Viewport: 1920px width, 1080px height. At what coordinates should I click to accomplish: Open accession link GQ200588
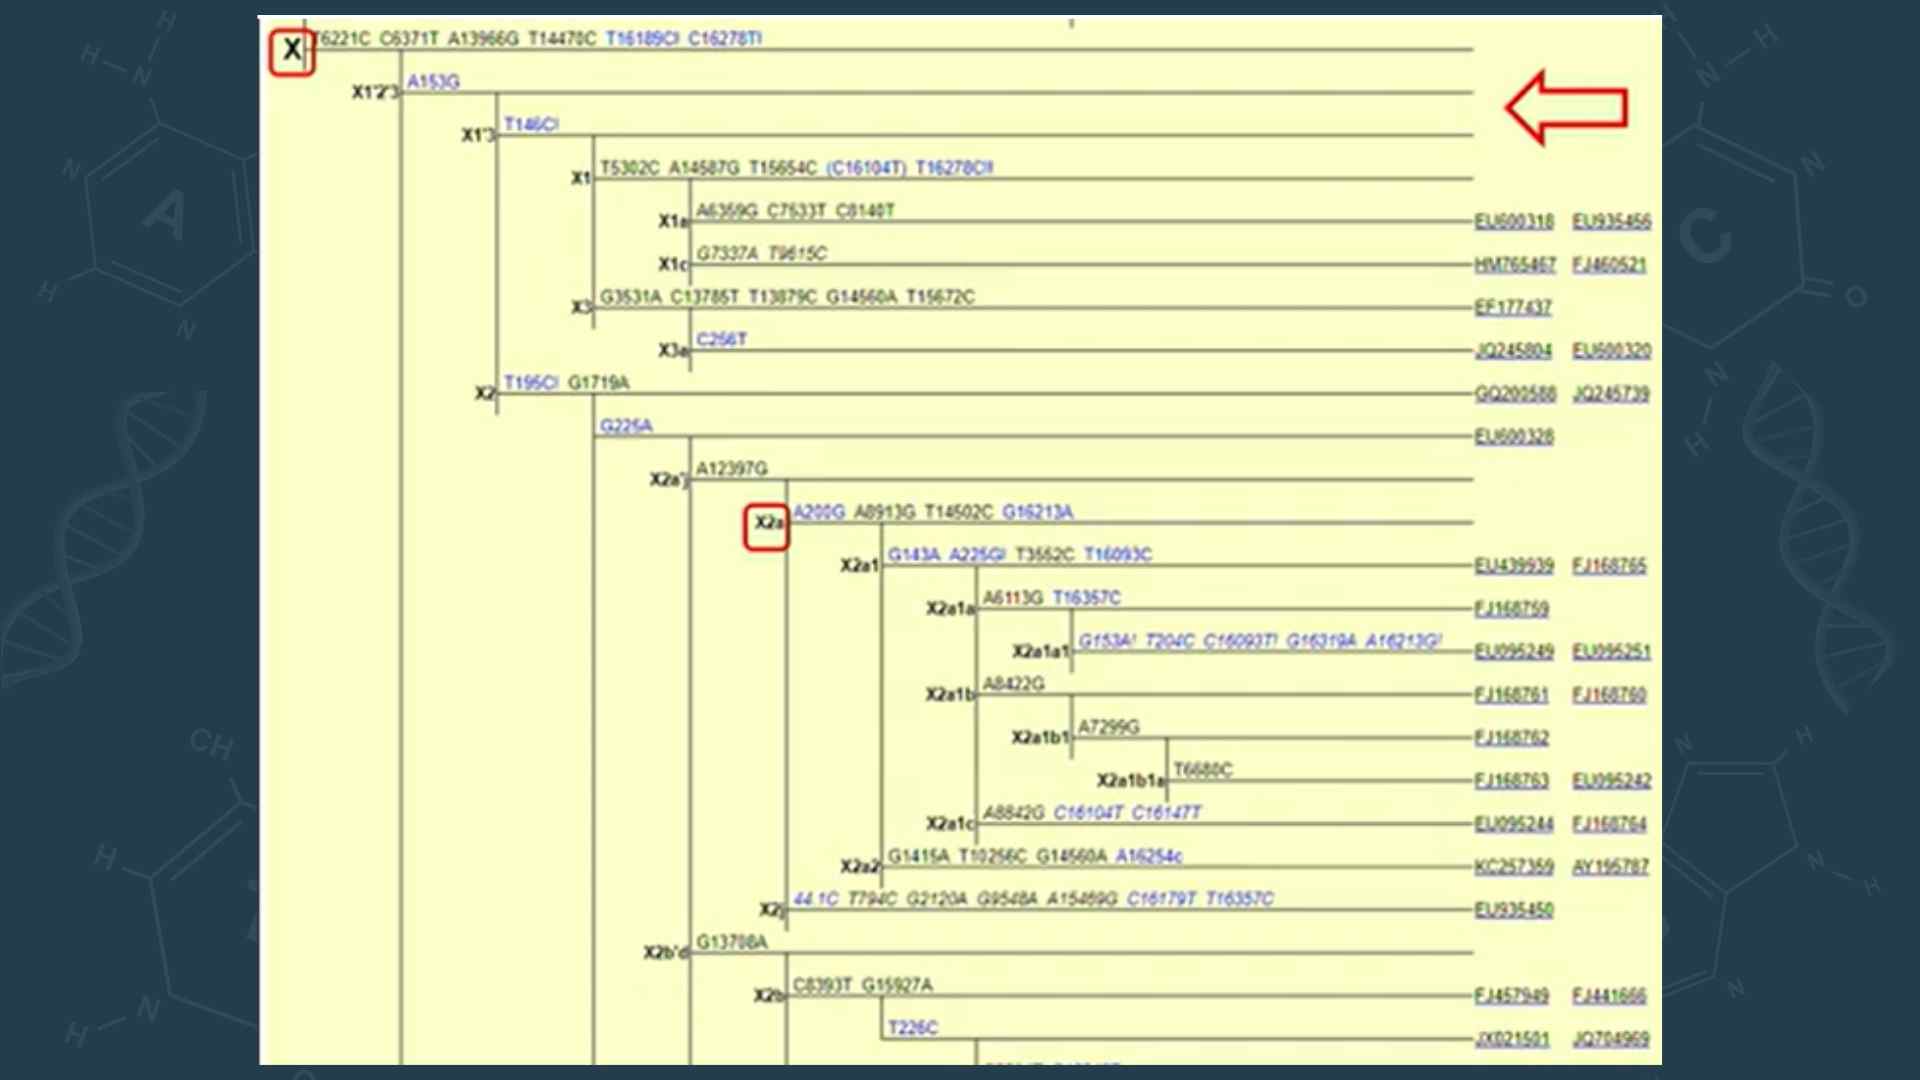[1514, 394]
